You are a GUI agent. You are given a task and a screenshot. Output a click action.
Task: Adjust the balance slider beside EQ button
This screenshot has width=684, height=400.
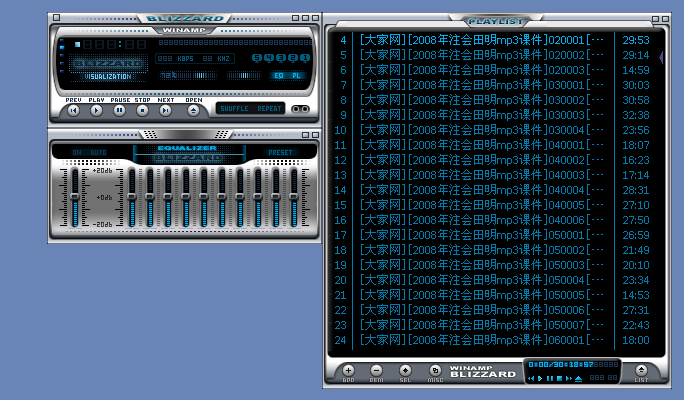pyautogui.click(x=243, y=76)
